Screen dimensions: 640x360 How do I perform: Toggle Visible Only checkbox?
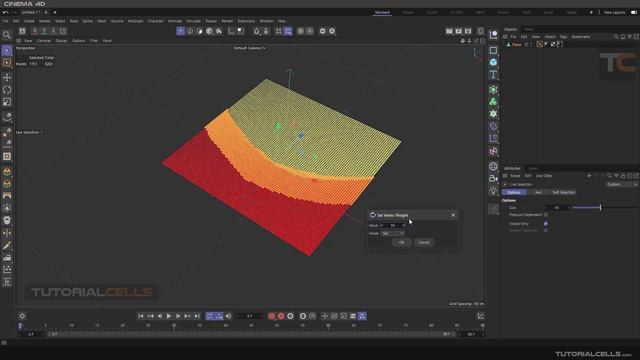(546, 224)
